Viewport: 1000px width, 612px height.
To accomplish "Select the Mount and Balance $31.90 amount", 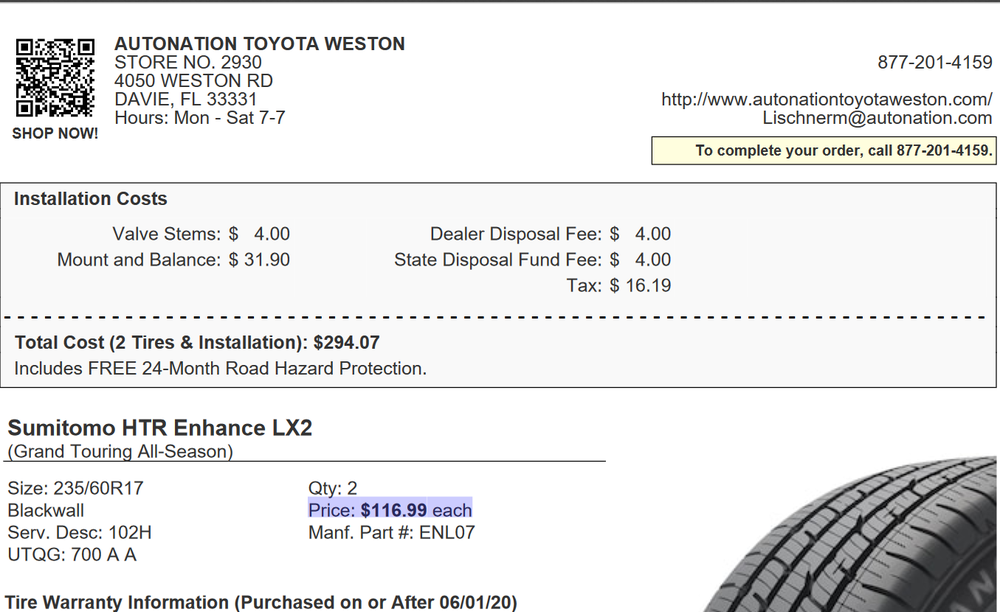I will pyautogui.click(x=259, y=260).
